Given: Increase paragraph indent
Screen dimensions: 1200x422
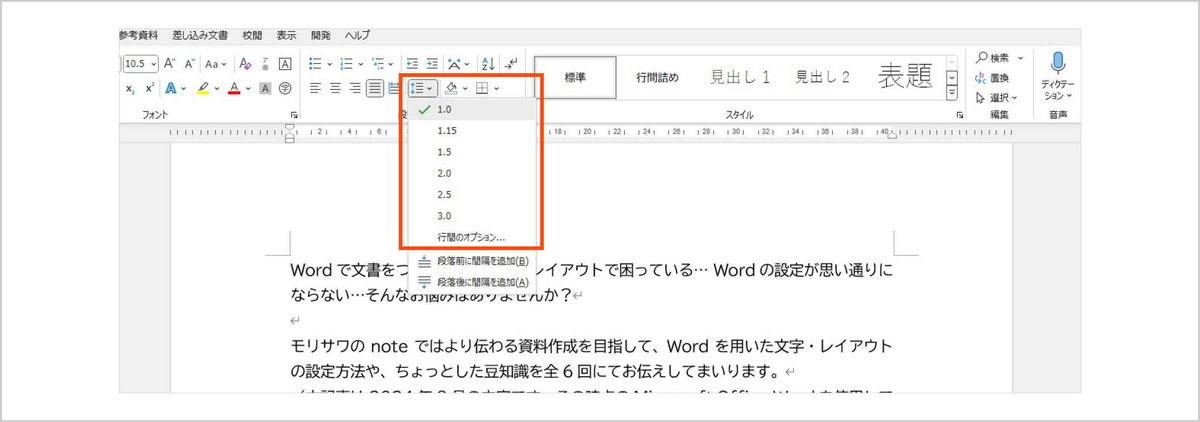Looking at the screenshot, I should [432, 63].
